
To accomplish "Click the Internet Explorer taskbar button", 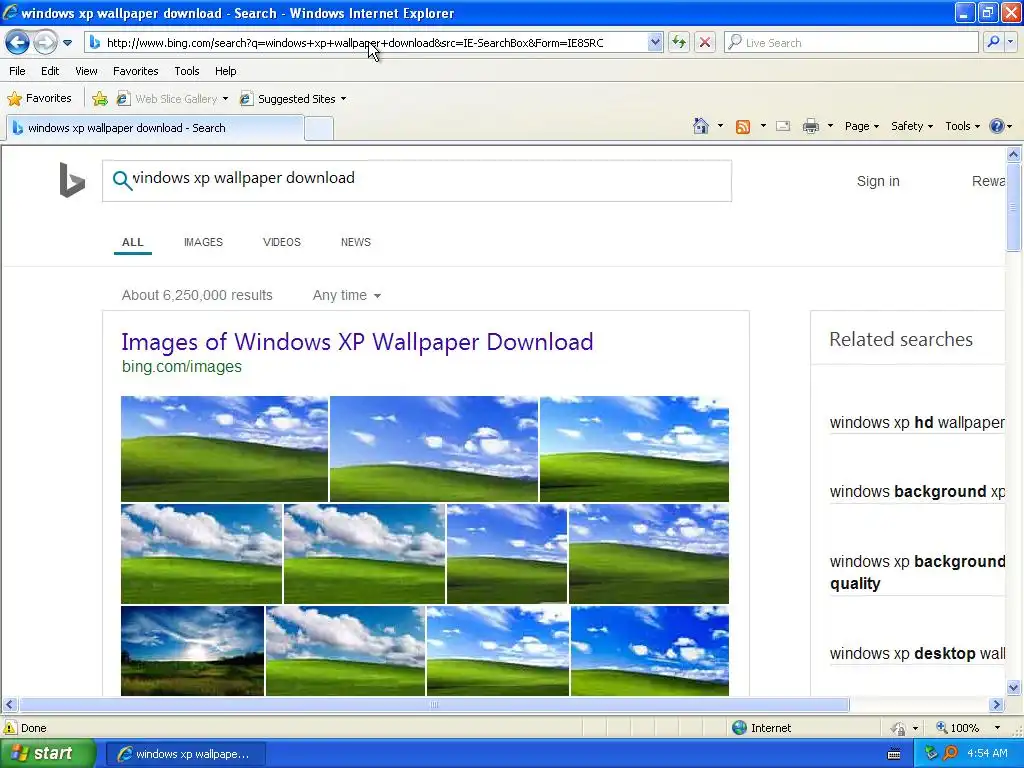I will [x=185, y=754].
